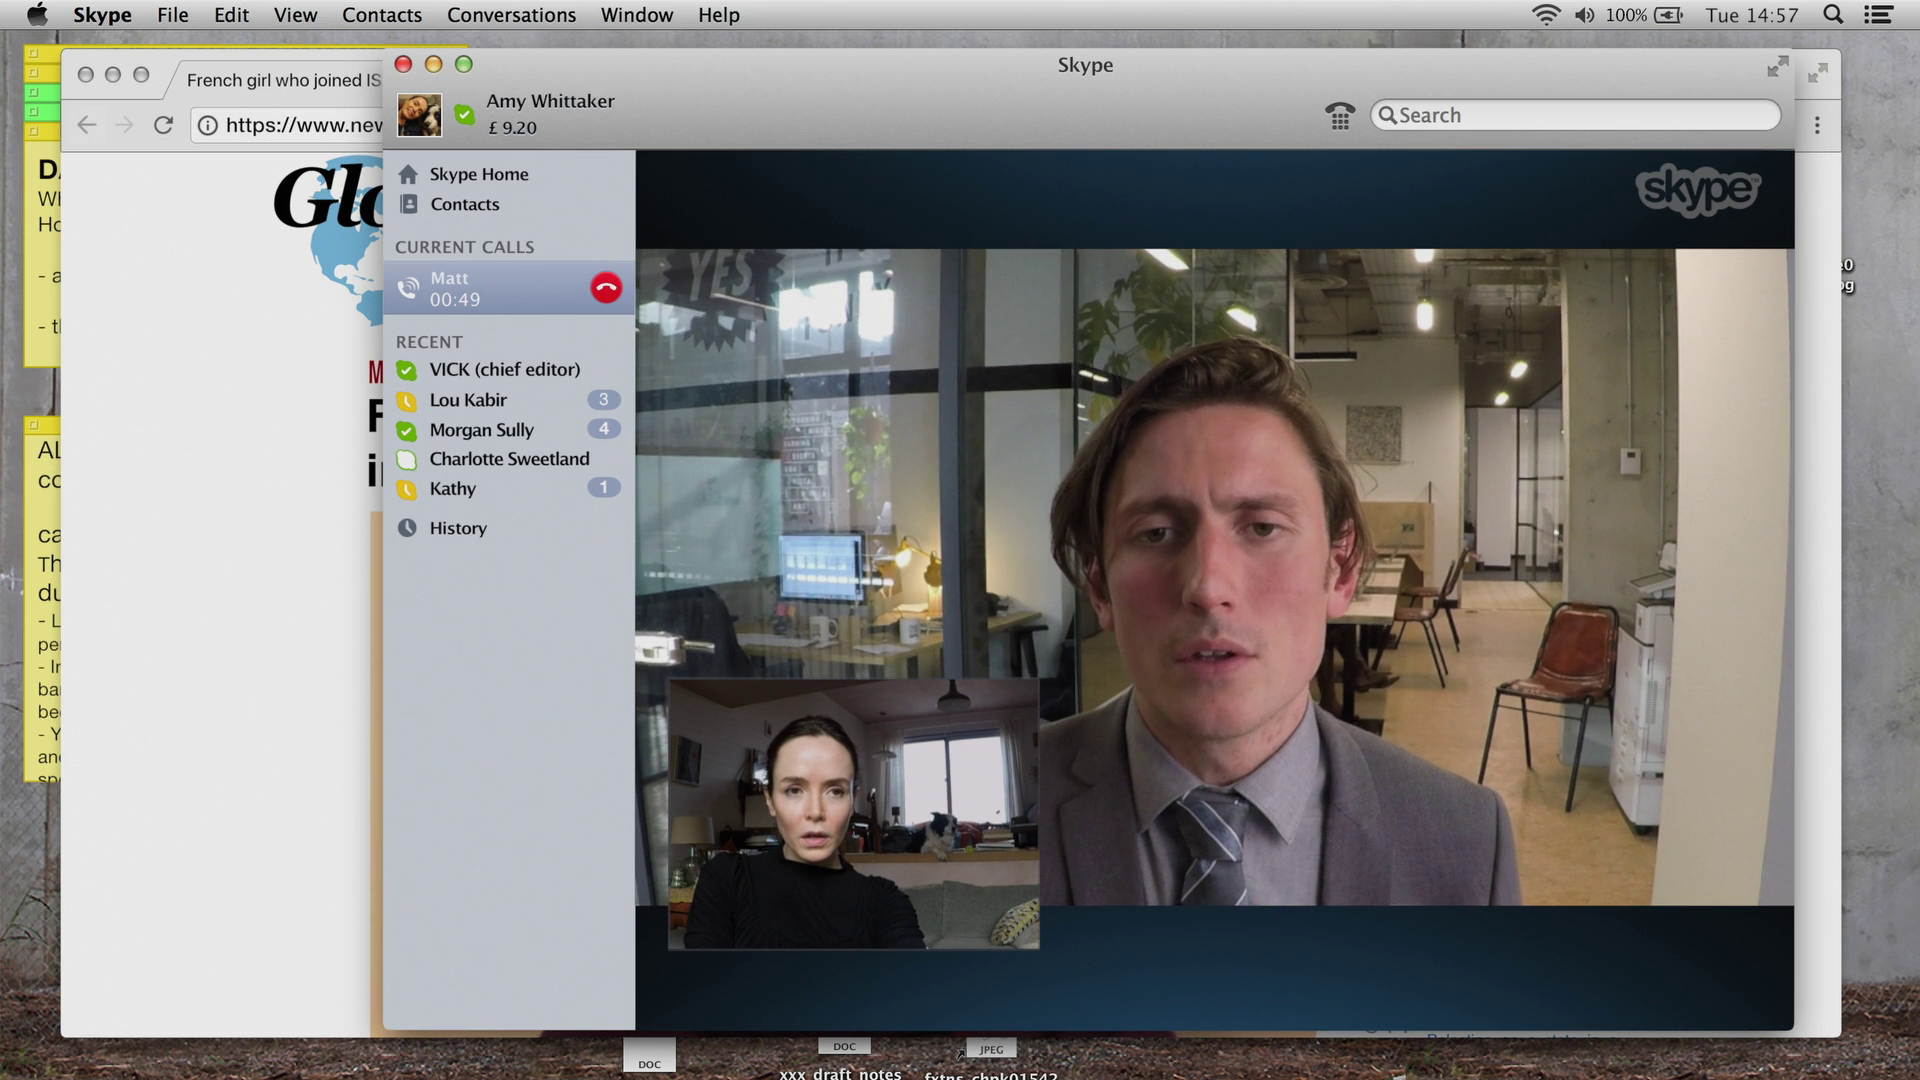Click Morgan Sully's unread badge 4
This screenshot has width=1920, height=1080.
tap(603, 428)
